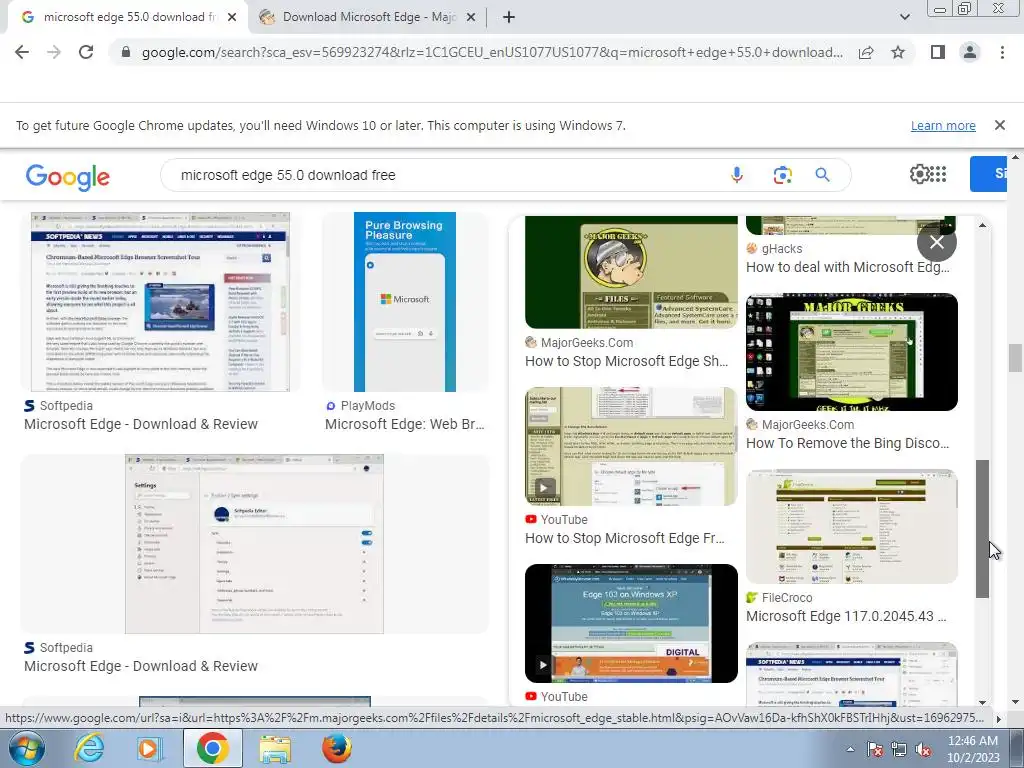Viewport: 1024px width, 768px height.
Task: Reload the current Google page
Action: click(86, 52)
